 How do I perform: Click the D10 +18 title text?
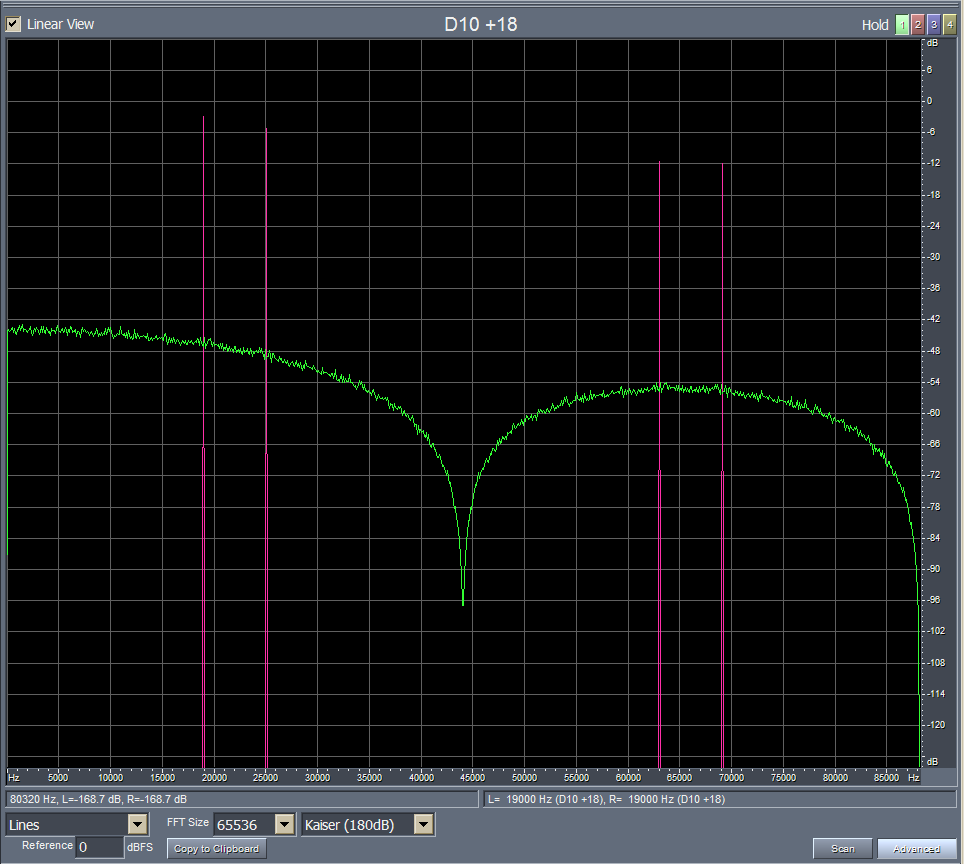[481, 25]
